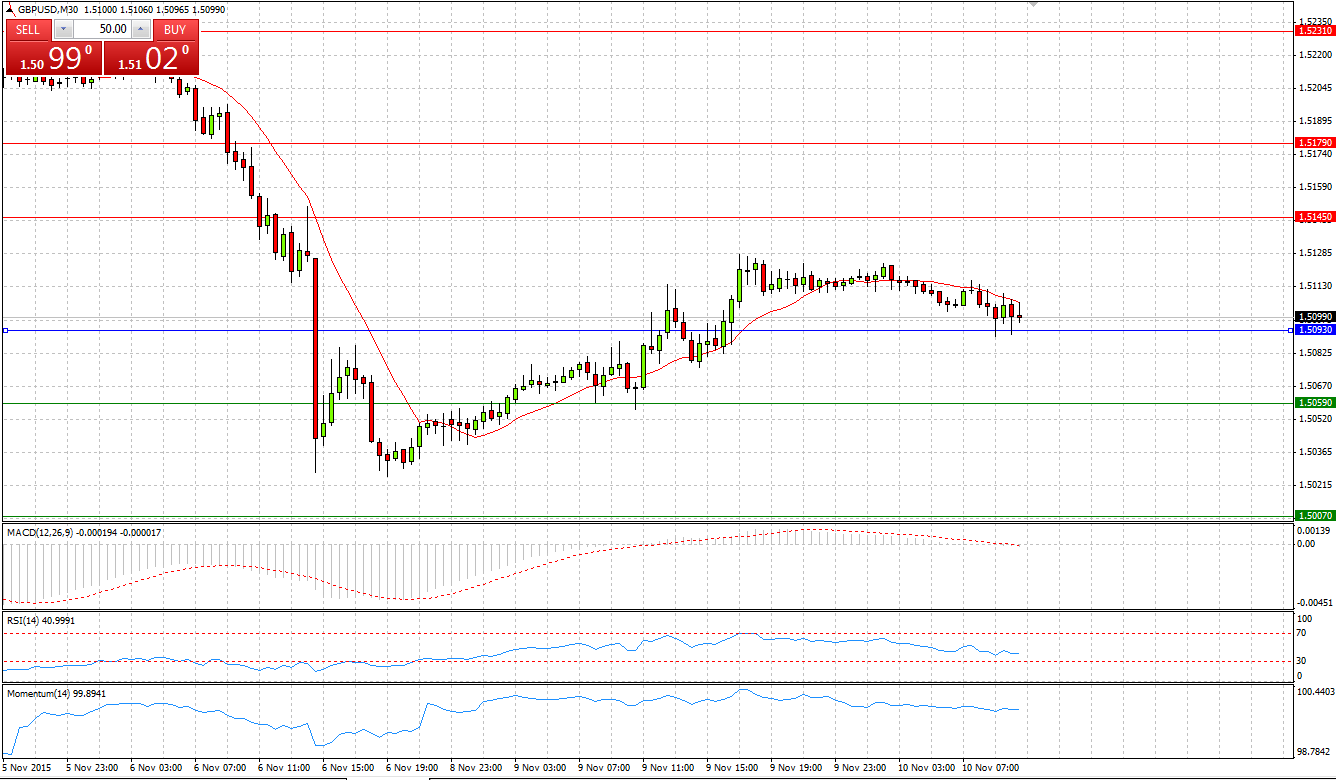The width and height of the screenshot is (1336, 780).
Task: Click the current price label 1.50990
Action: tap(1314, 317)
